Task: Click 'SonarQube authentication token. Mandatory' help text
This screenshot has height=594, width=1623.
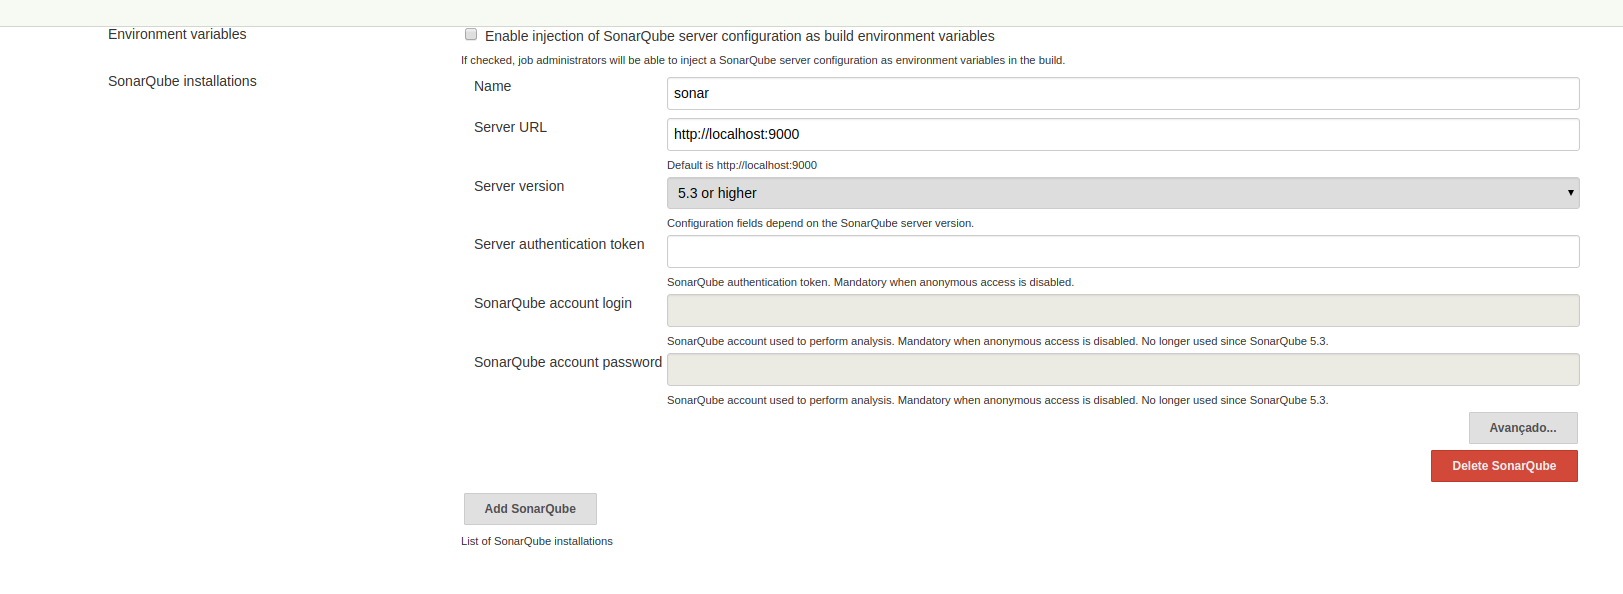Action: click(870, 282)
